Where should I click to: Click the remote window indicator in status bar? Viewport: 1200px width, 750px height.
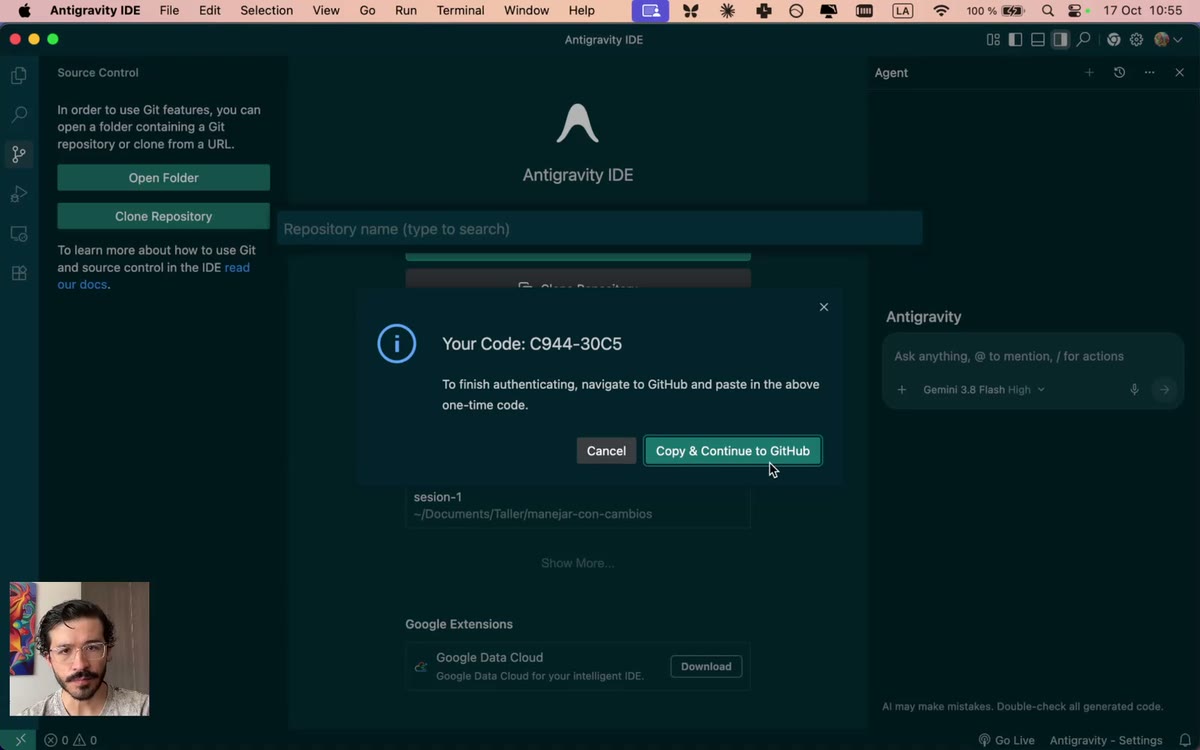click(x=20, y=740)
